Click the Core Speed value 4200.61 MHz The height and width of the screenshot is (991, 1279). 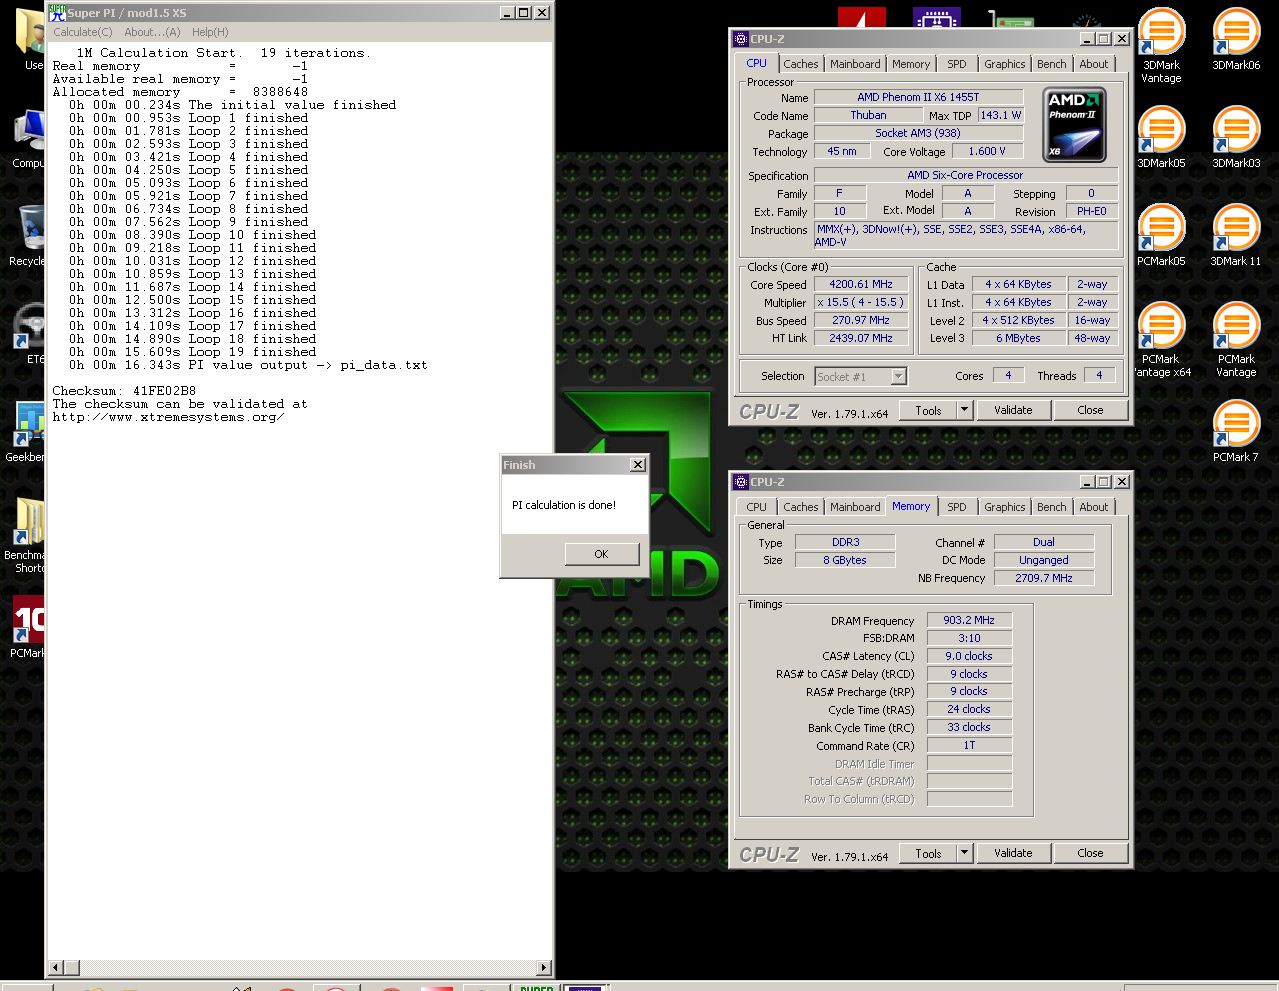860,284
